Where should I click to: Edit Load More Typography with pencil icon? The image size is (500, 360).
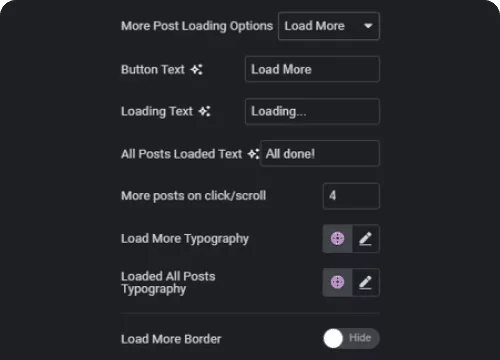366,239
